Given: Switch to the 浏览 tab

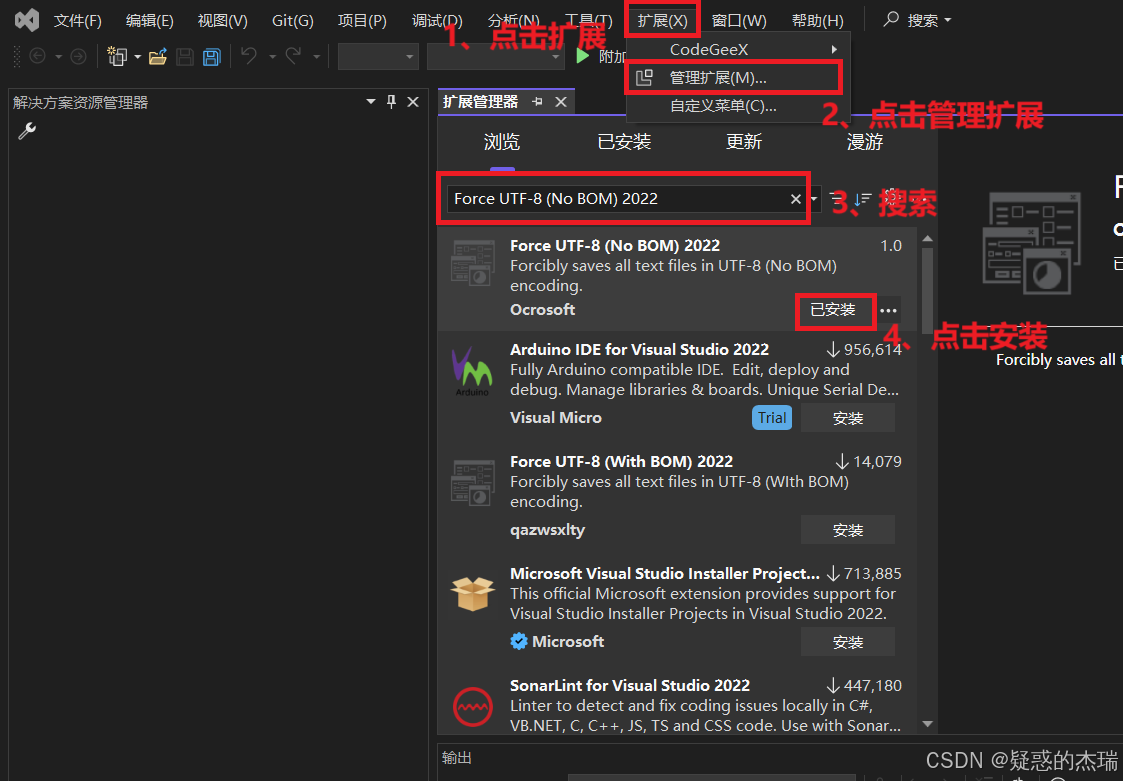Looking at the screenshot, I should 502,142.
